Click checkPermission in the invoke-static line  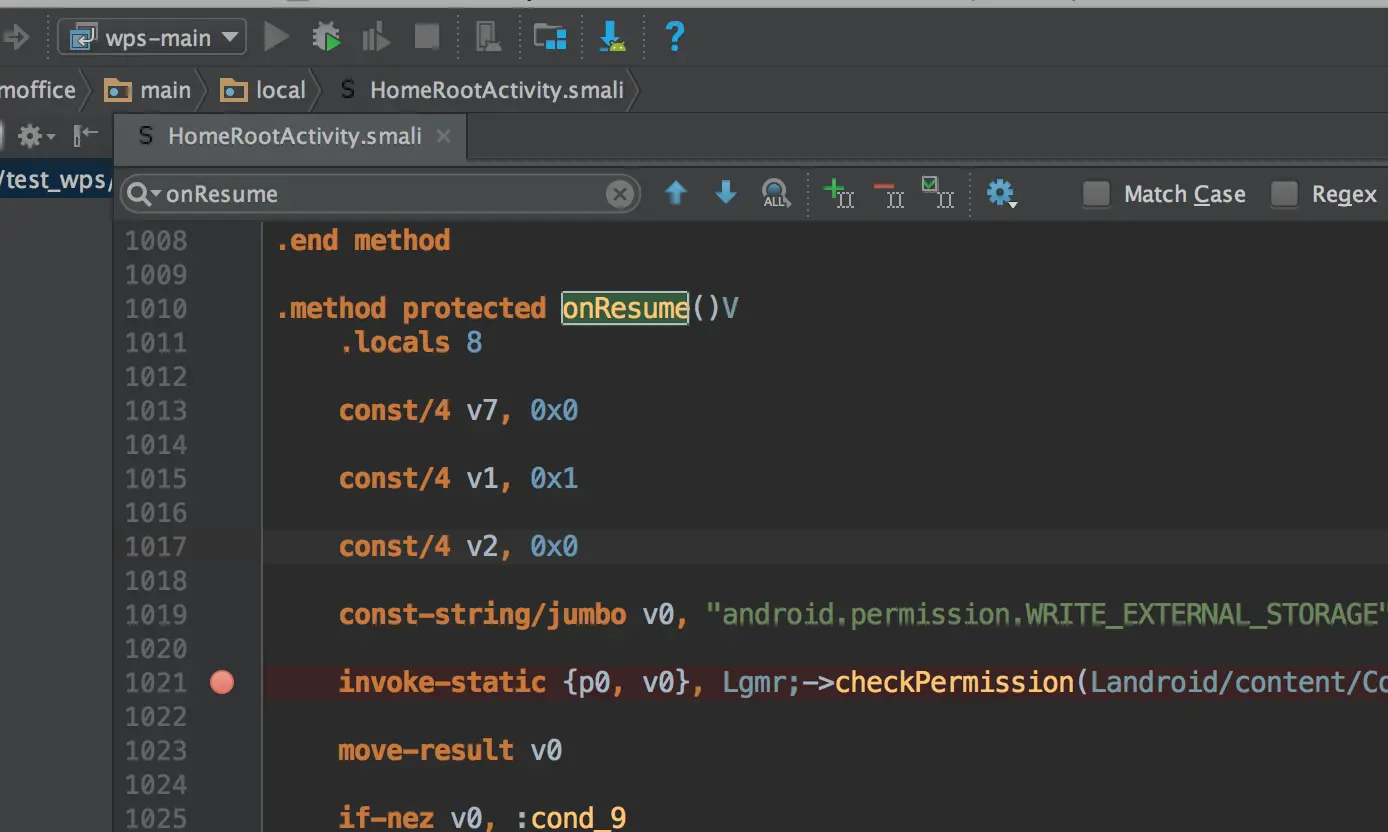tap(954, 682)
